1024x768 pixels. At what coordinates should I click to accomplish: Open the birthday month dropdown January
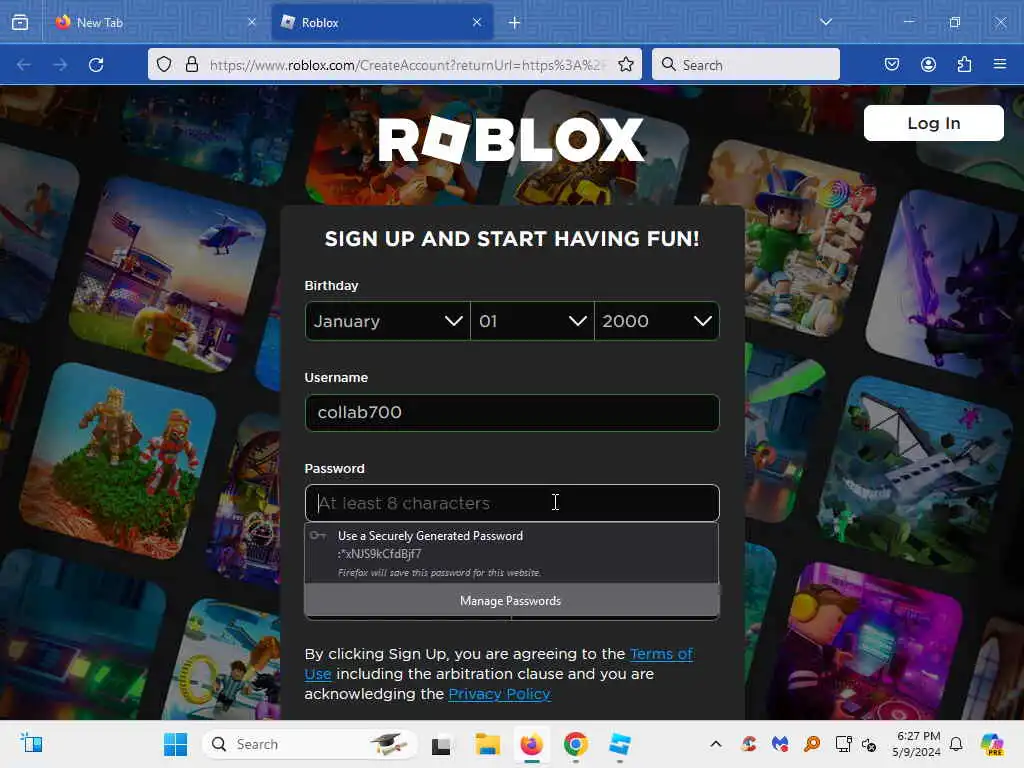pyautogui.click(x=388, y=321)
